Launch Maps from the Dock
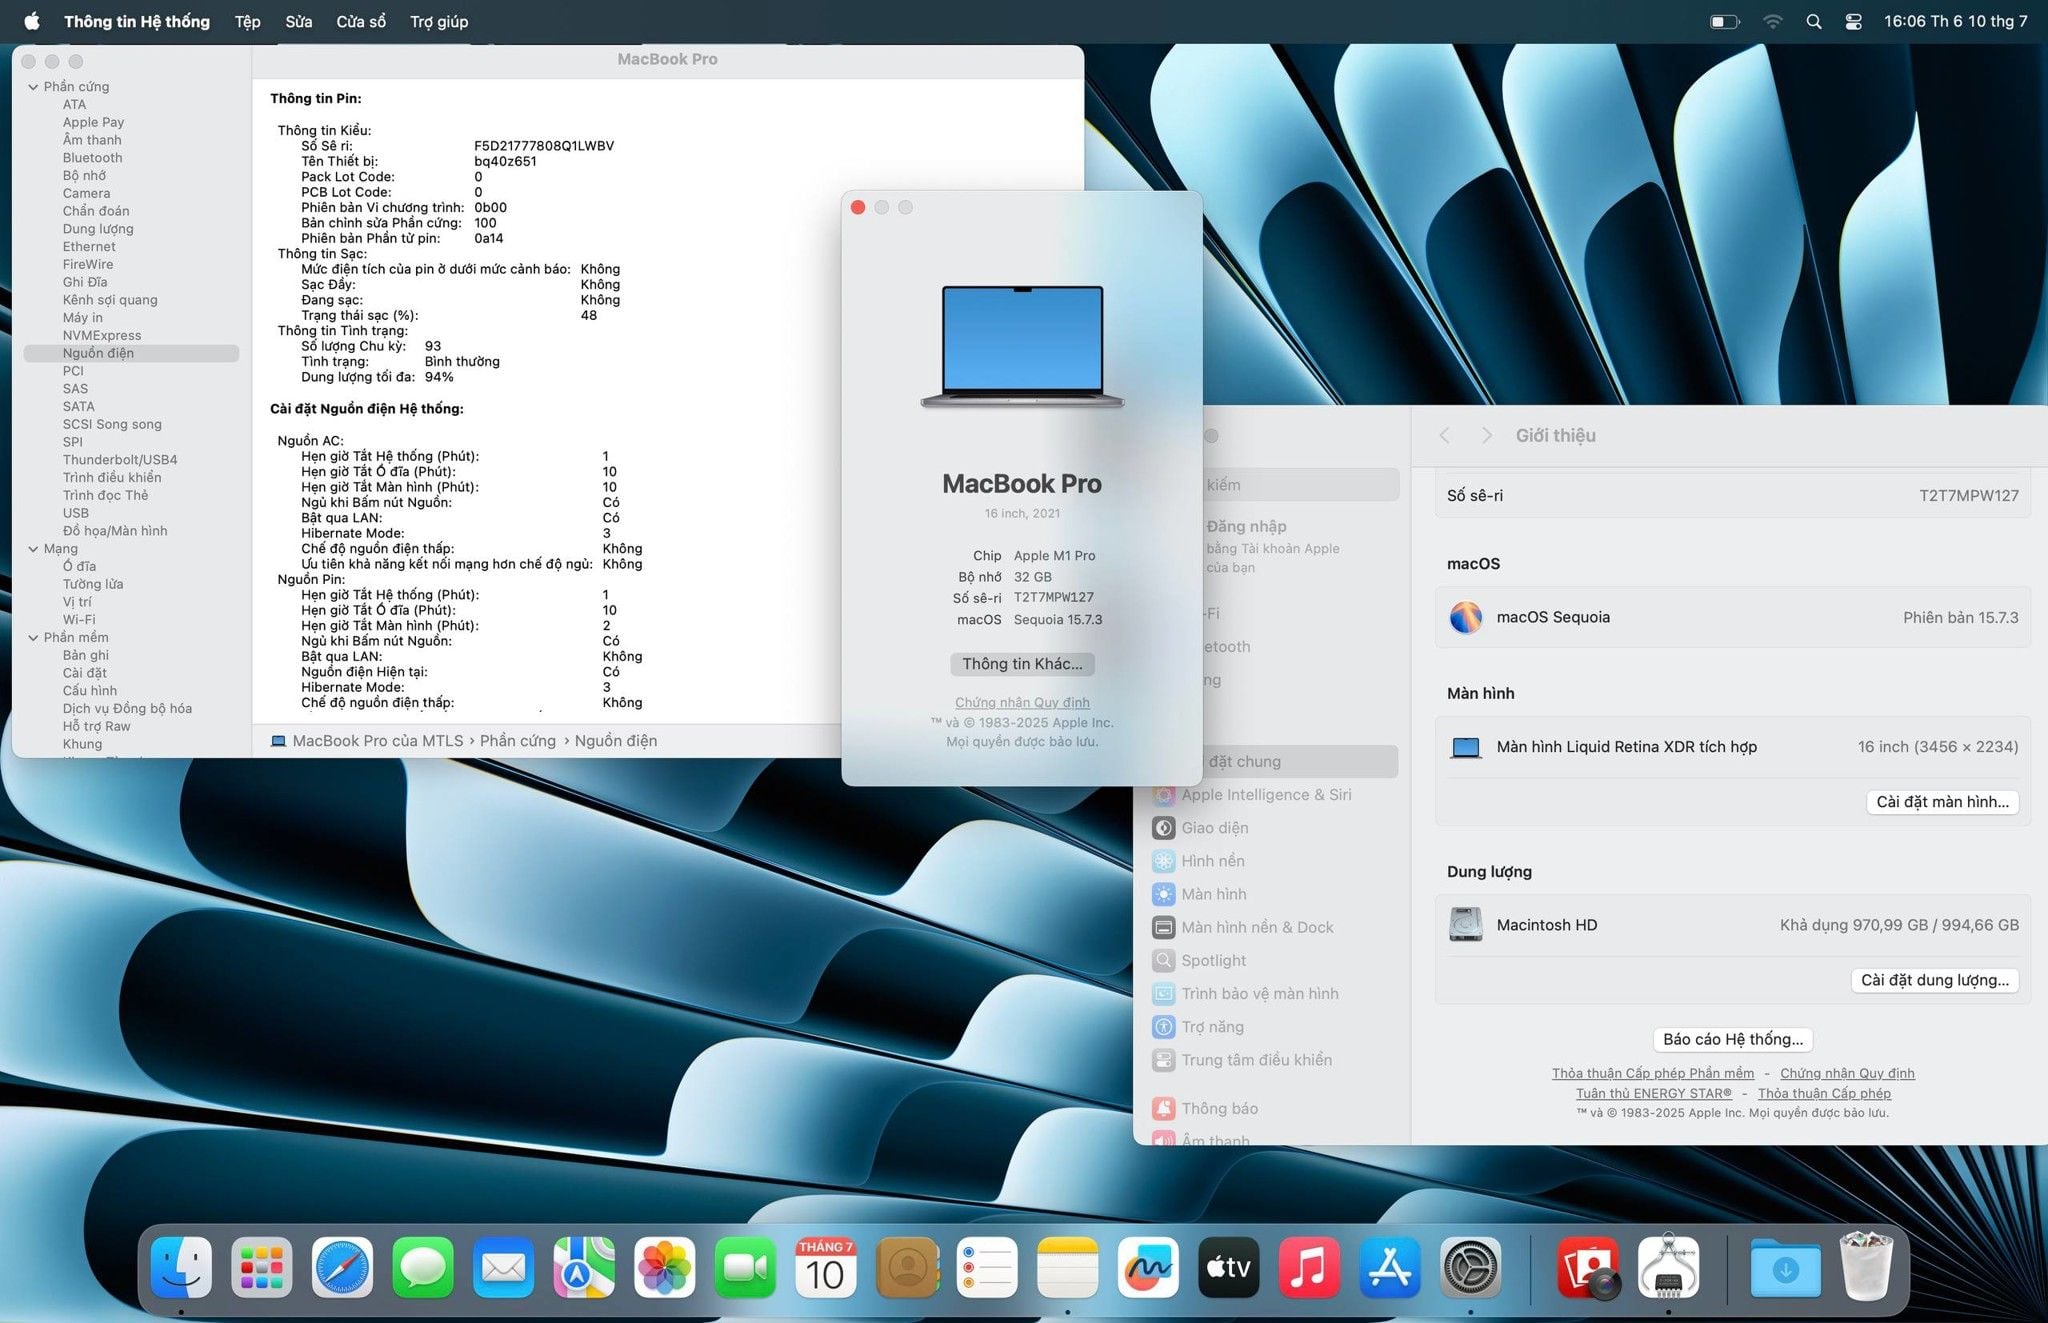The width and height of the screenshot is (2048, 1323). (x=584, y=1267)
